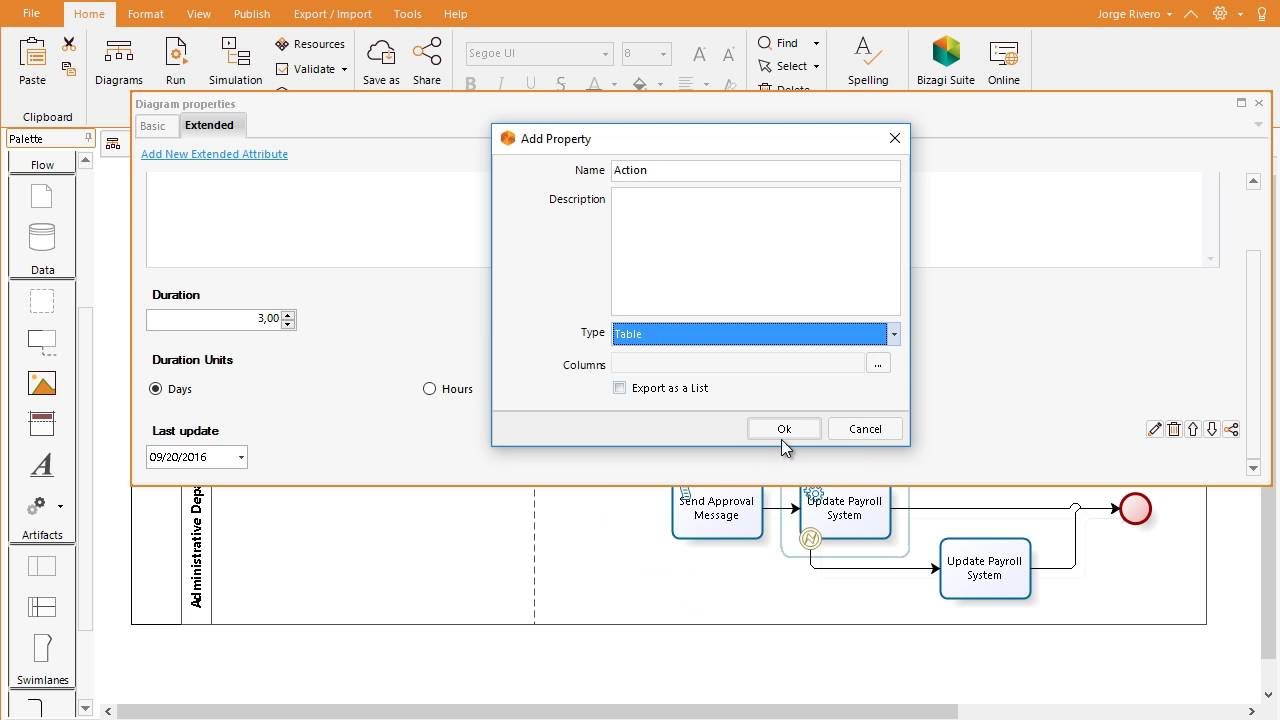This screenshot has height=720, width=1280.
Task: Move attribute down with arrow icon
Action: [x=1212, y=429]
